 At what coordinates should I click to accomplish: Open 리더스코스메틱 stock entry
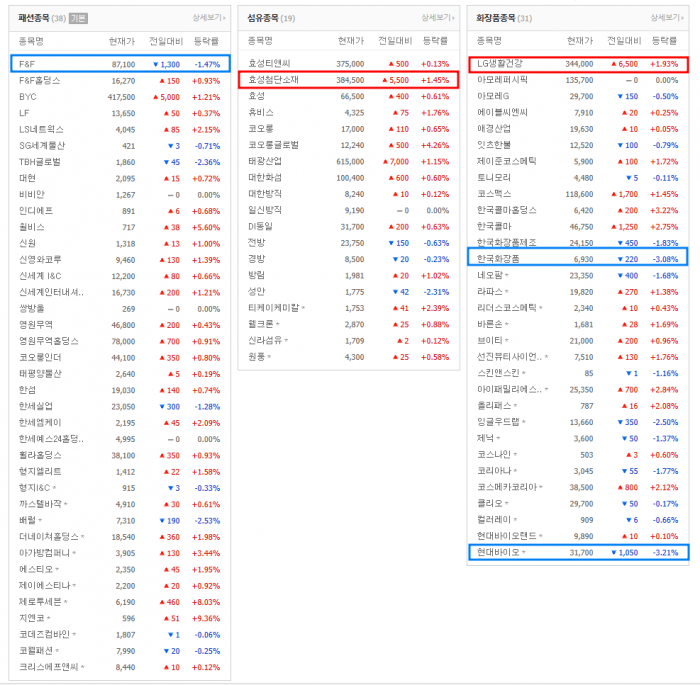pos(507,308)
